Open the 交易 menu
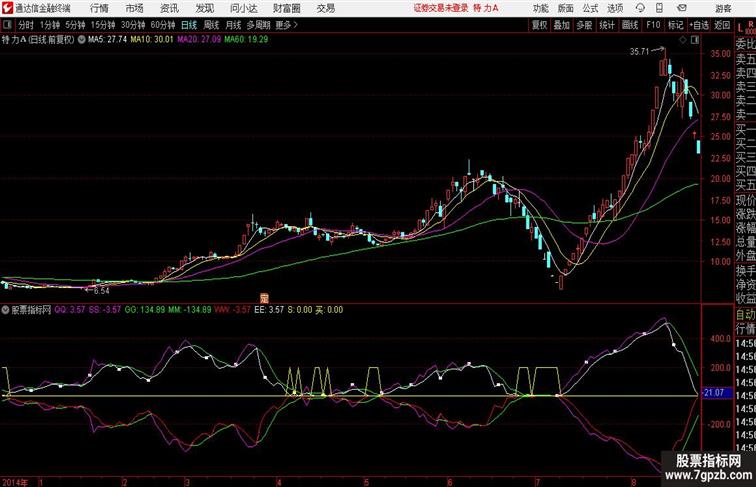Screen dimensions: 756x487 click(325, 8)
